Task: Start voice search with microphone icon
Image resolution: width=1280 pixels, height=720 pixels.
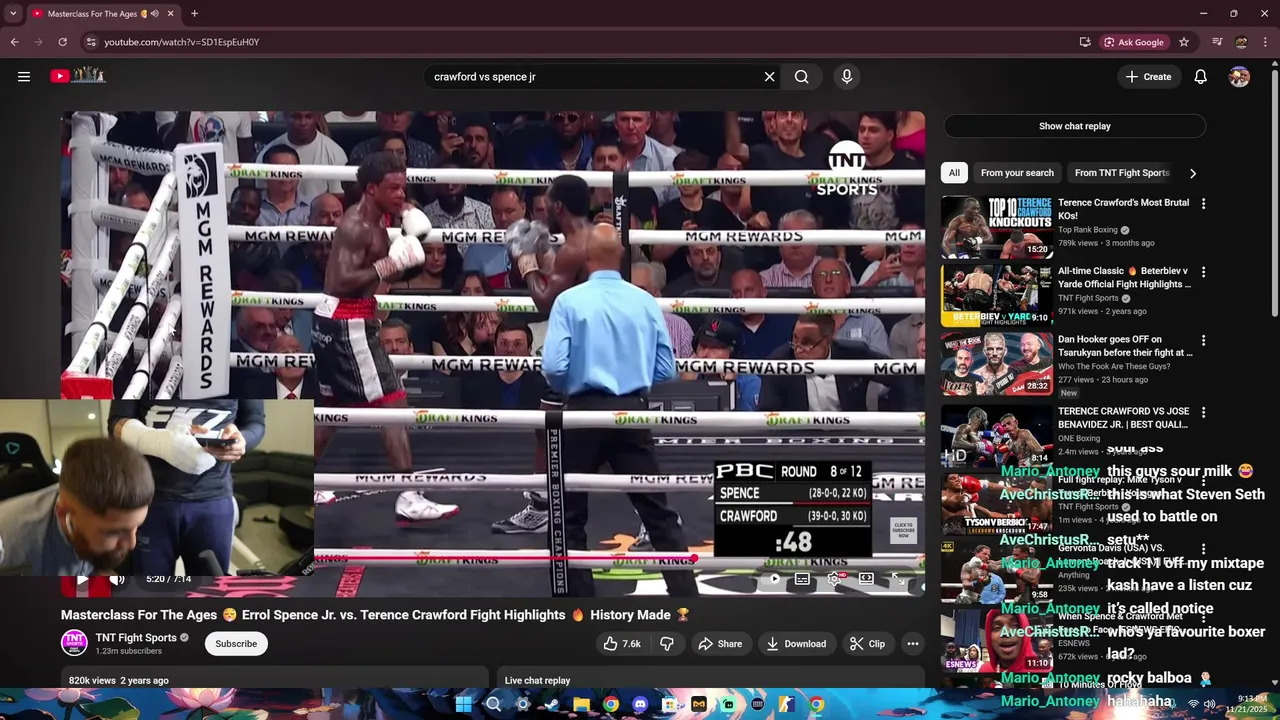Action: [847, 77]
